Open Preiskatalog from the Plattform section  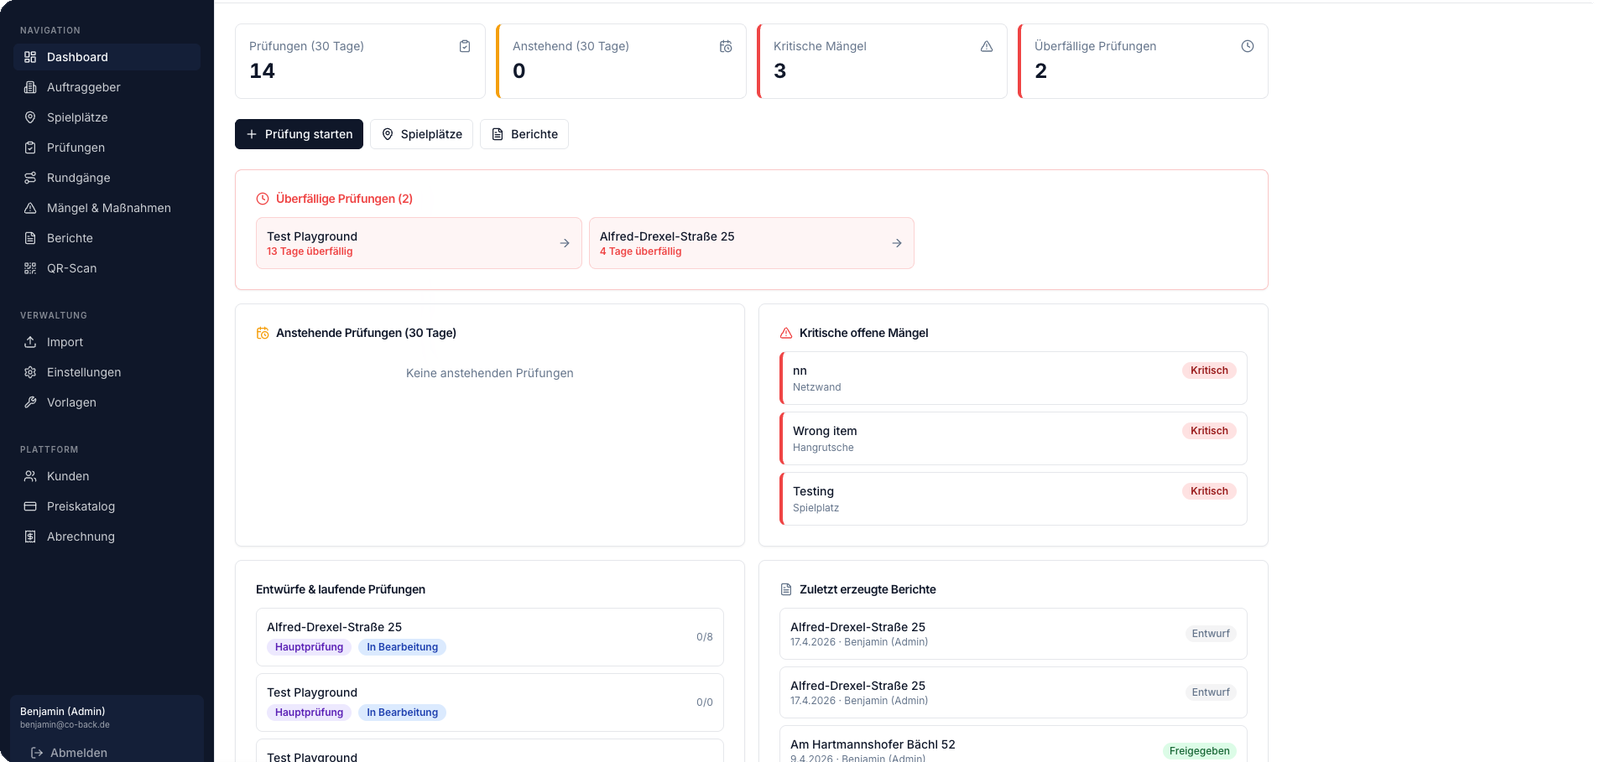[80, 507]
